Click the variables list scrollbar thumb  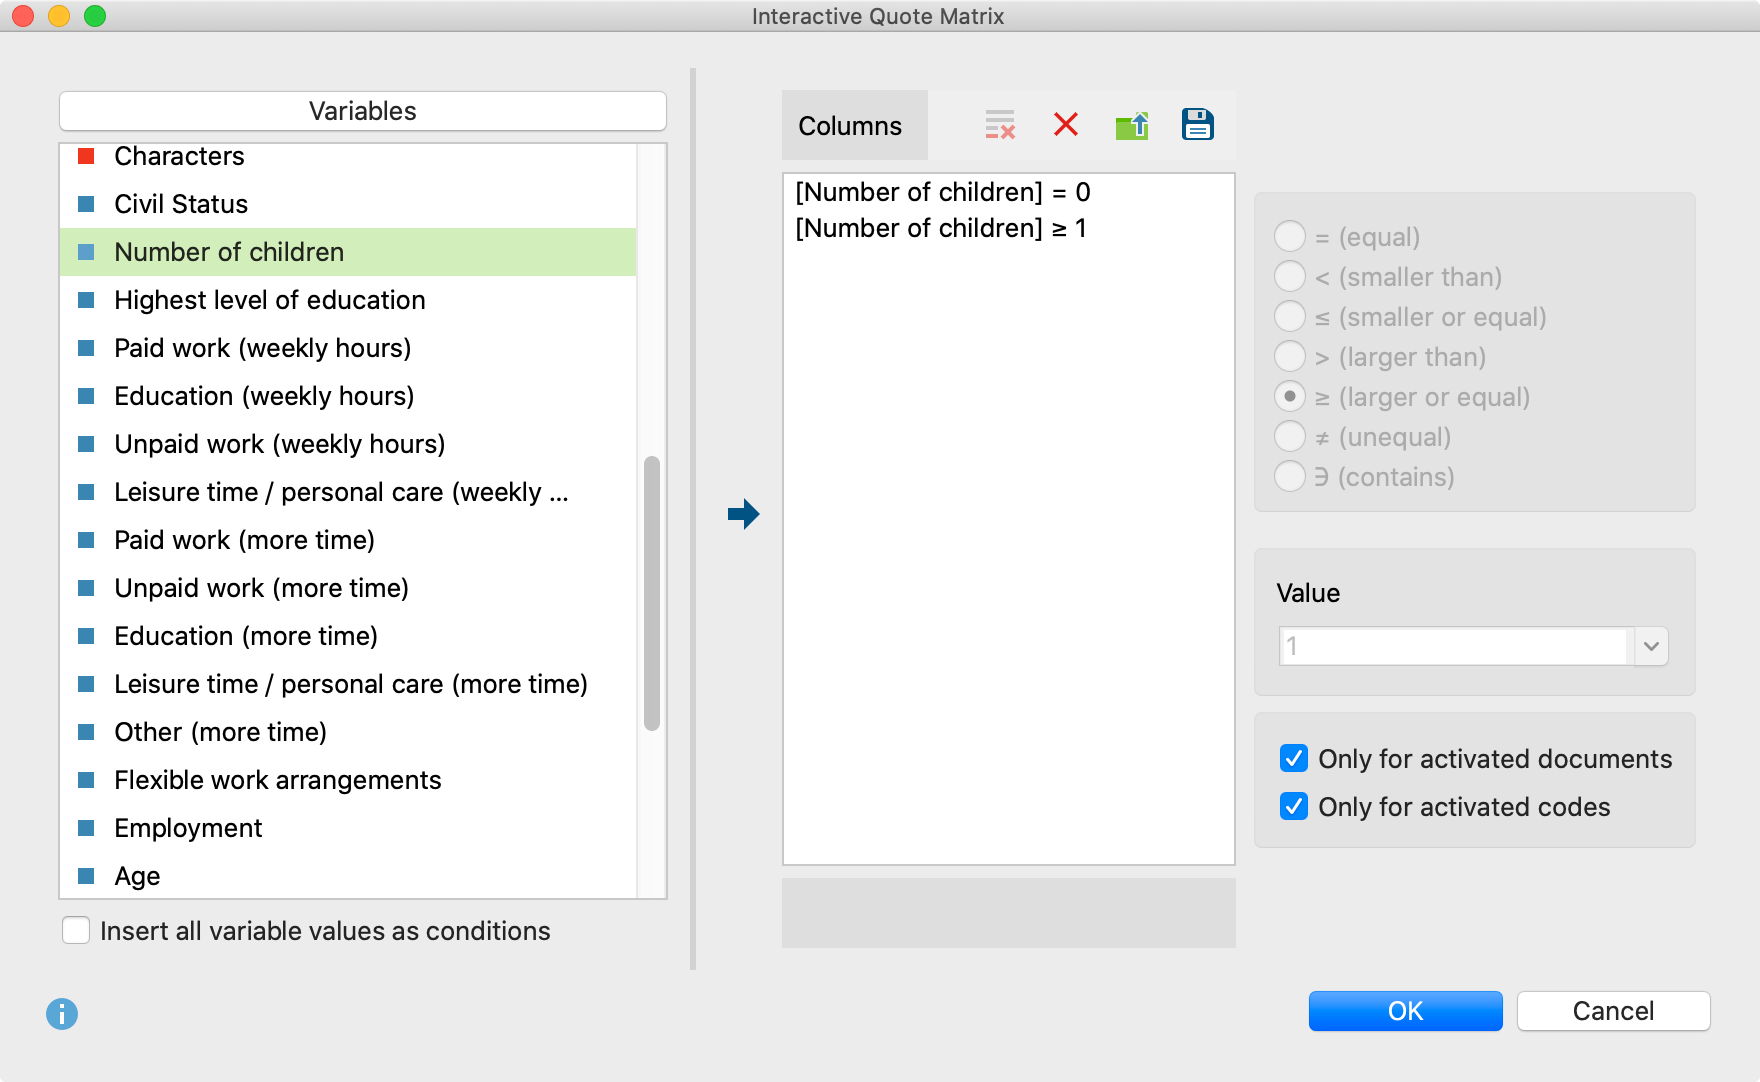(652, 594)
